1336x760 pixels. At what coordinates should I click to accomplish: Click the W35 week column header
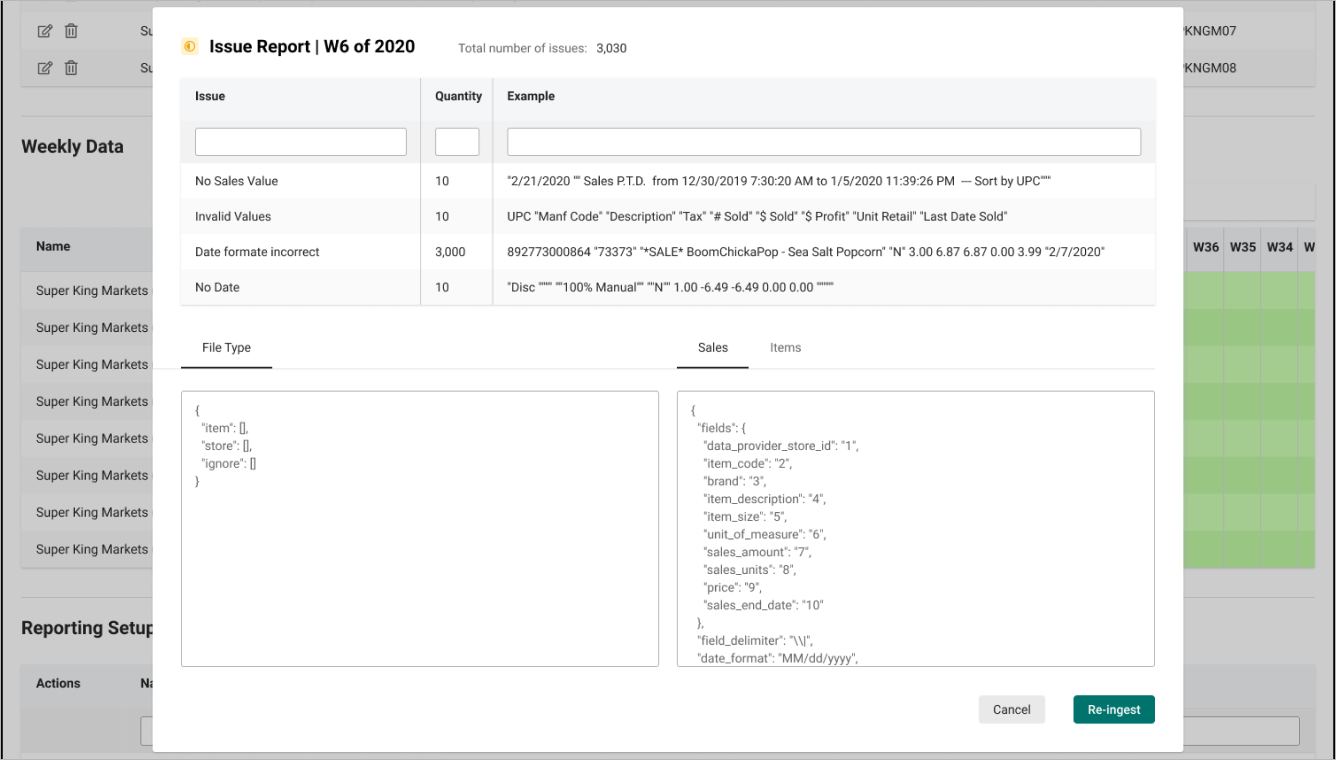[1243, 246]
